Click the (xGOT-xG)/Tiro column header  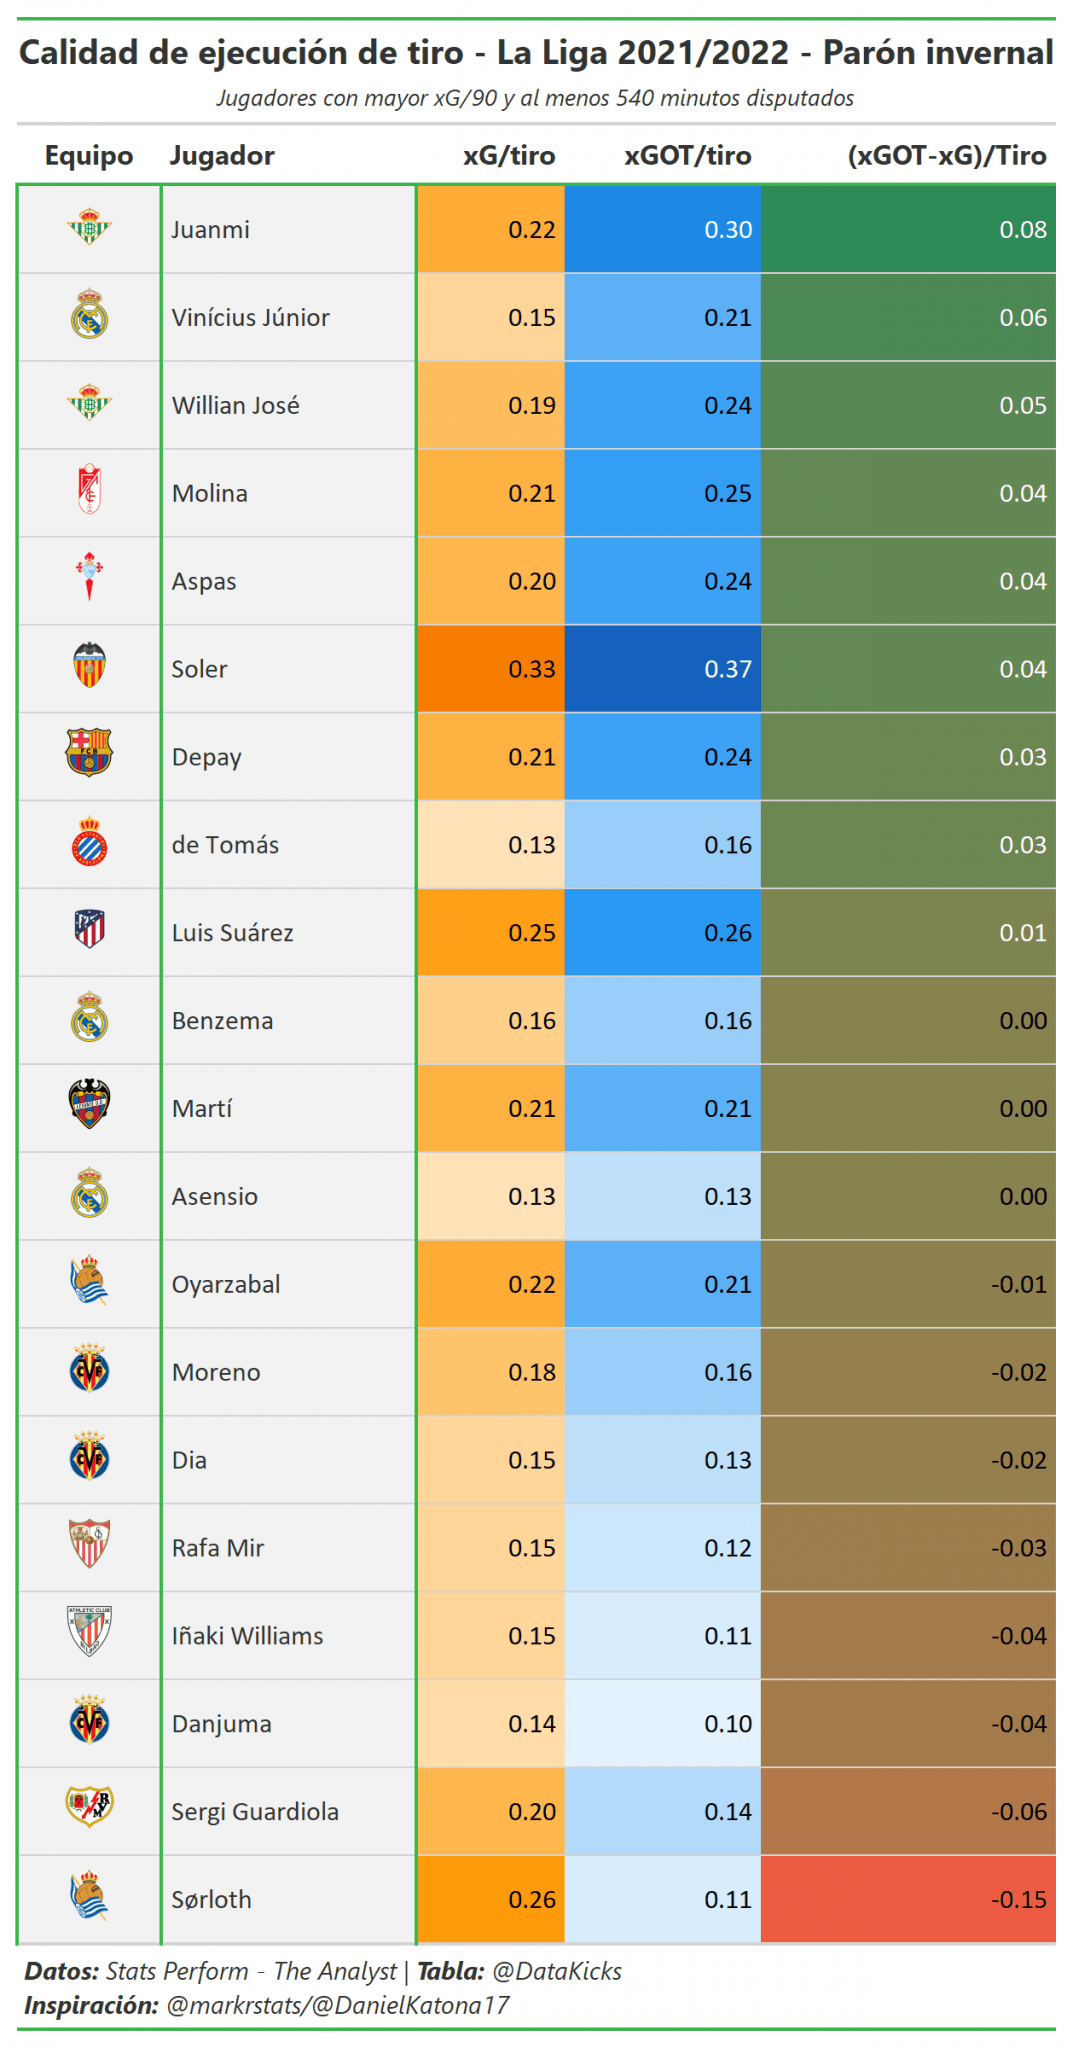(x=947, y=156)
